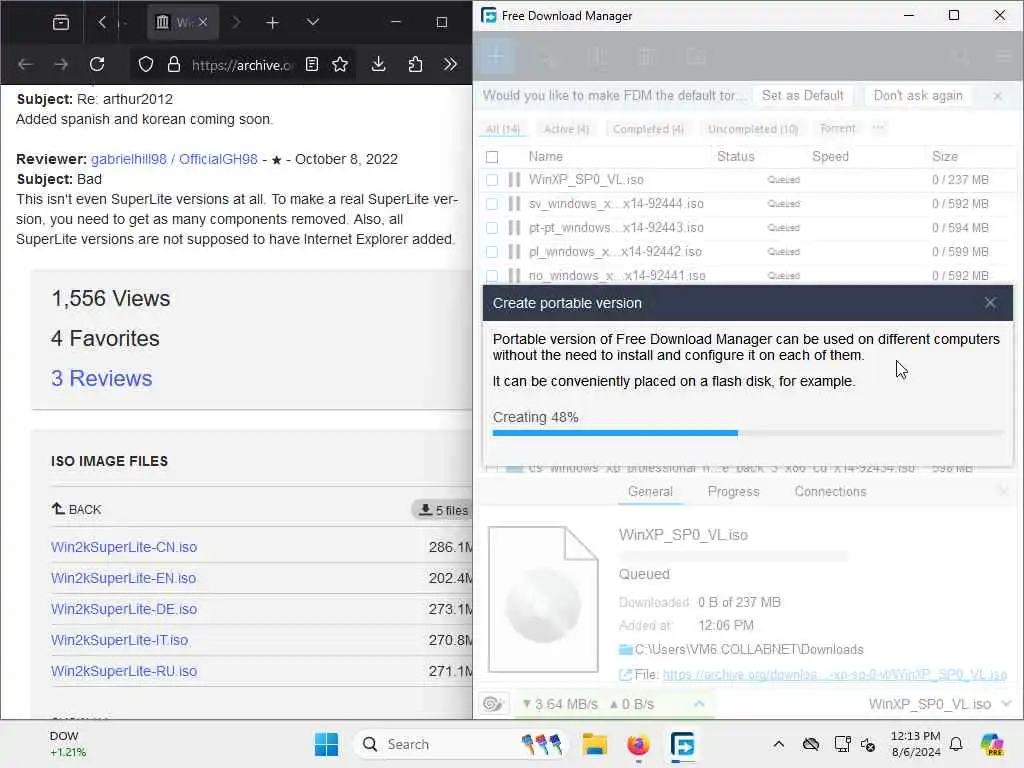
Task: Toggle snail mode icon in FDM status bar
Action: (x=493, y=703)
